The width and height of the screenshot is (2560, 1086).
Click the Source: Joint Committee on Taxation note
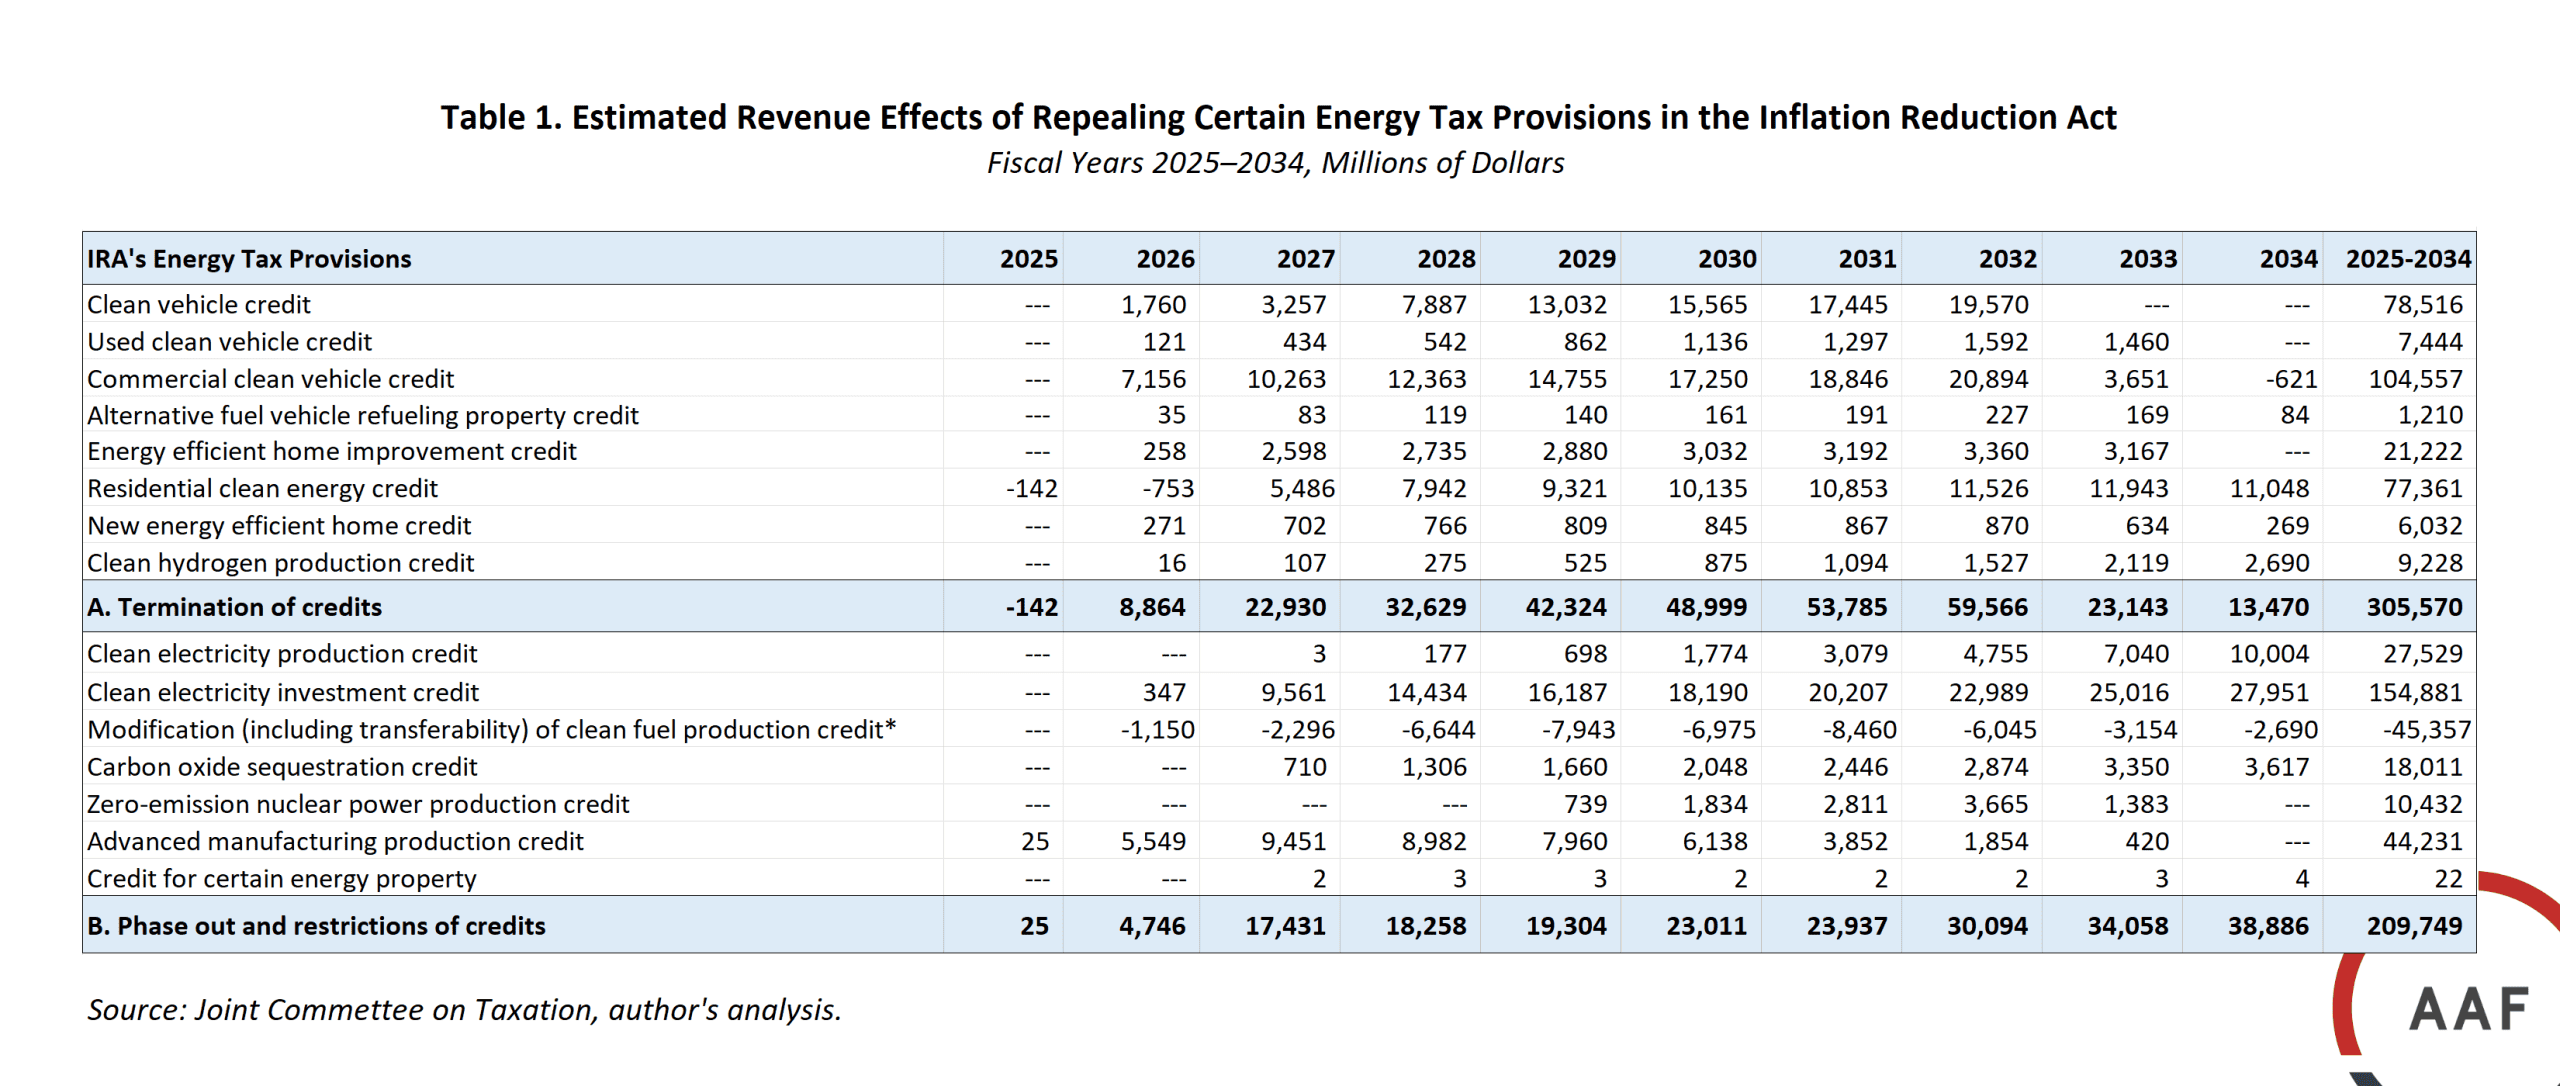pyautogui.click(x=464, y=1010)
